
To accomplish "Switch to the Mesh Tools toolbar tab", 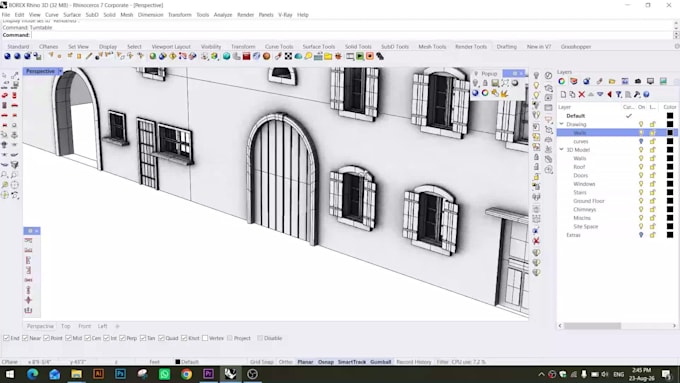I will point(432,46).
